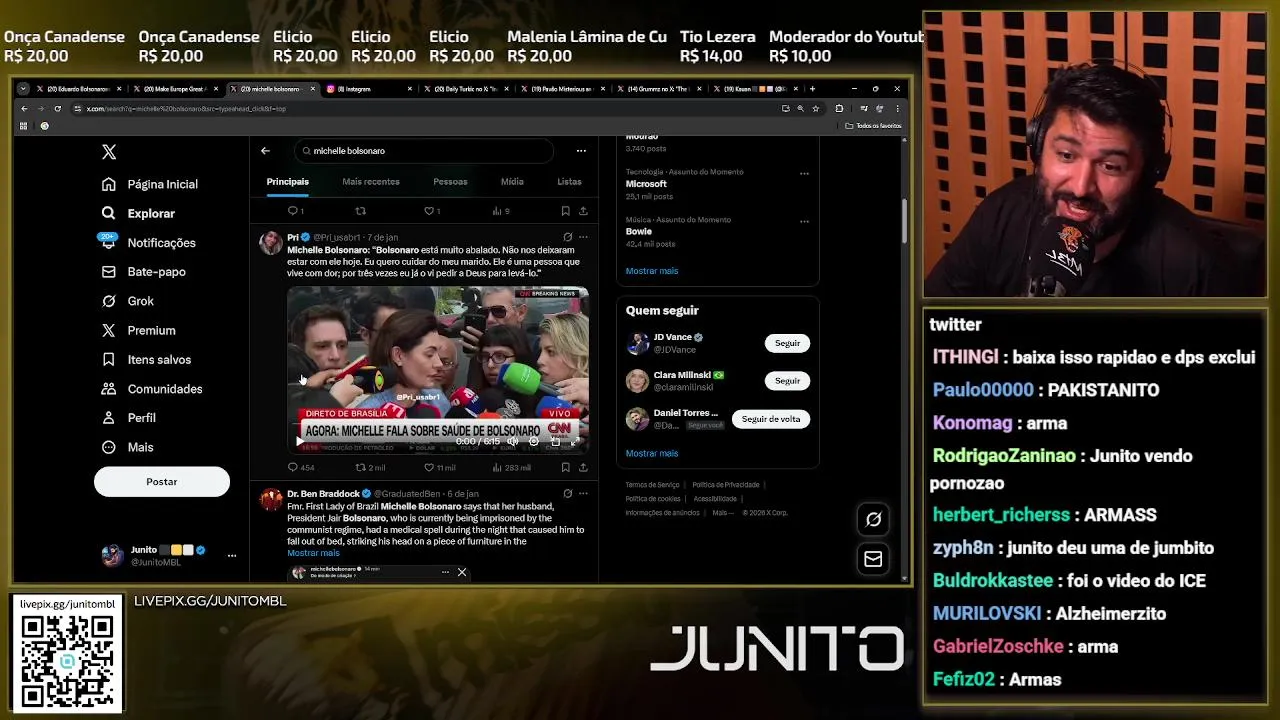Screen dimensions: 1280x720
Task: Open Grok from the sidebar
Action: [127, 301]
